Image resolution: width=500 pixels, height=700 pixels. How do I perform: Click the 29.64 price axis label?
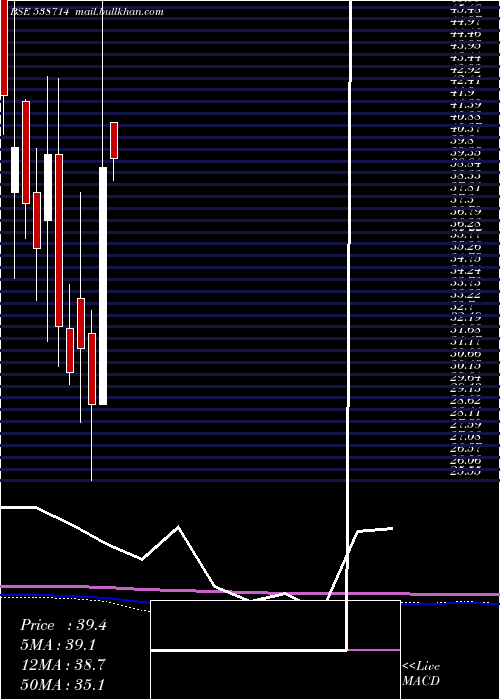[x=466, y=378]
